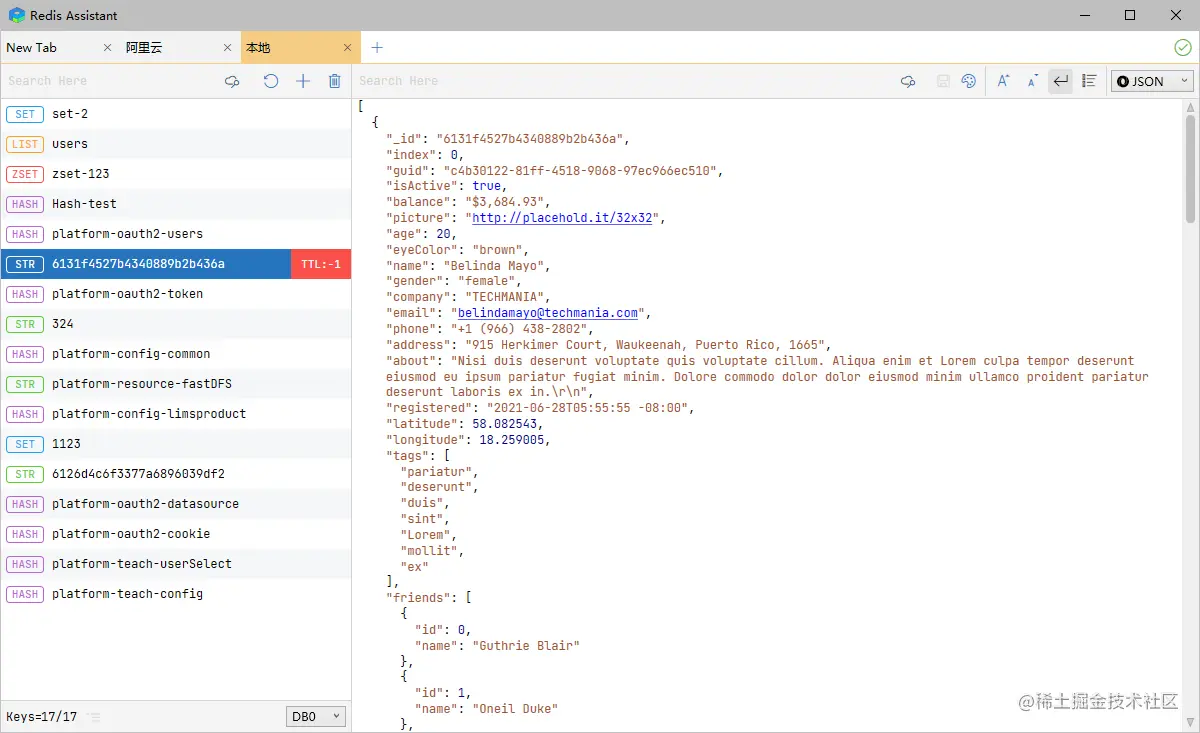Open the platform-oauth2-datasource key
1200x733 pixels.
[x=175, y=504]
